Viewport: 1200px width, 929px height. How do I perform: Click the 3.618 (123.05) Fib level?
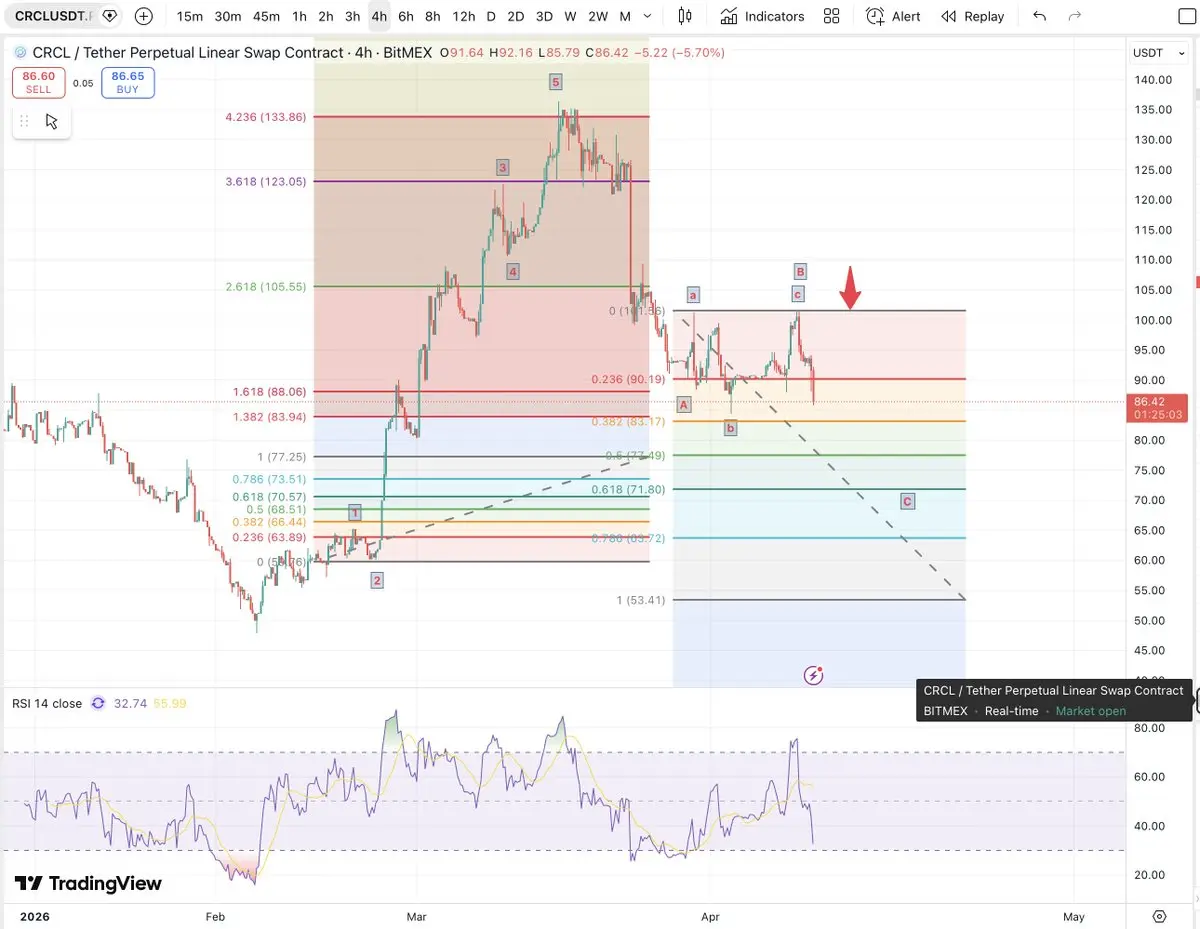266,182
